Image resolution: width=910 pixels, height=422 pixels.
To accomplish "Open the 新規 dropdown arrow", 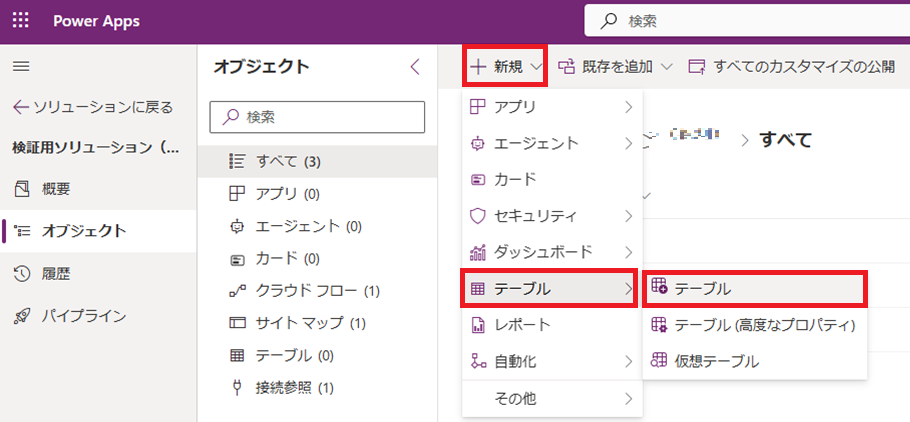I will [x=536, y=67].
